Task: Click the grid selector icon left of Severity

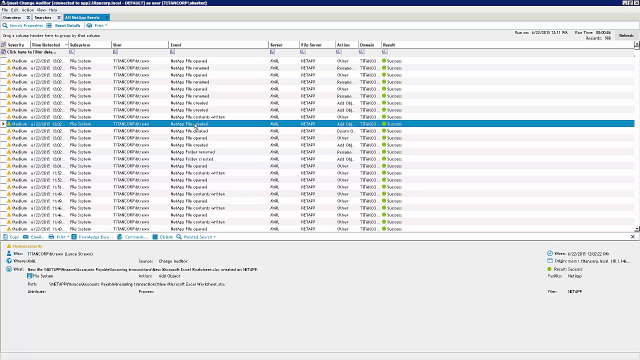Action: (x=3, y=45)
